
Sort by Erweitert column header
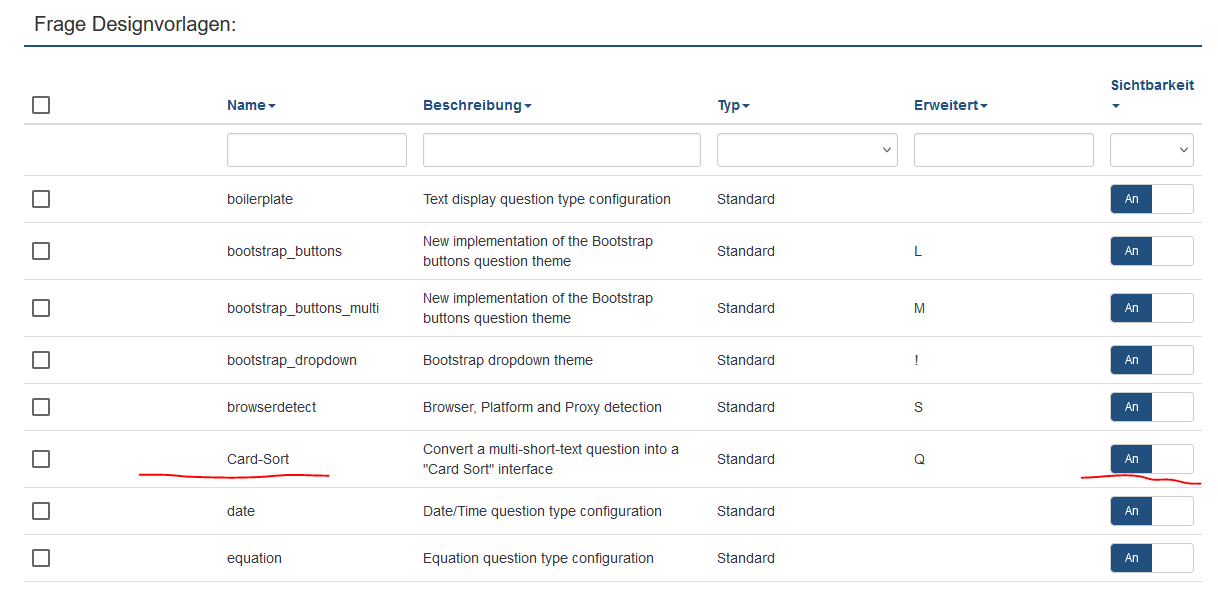pos(950,105)
